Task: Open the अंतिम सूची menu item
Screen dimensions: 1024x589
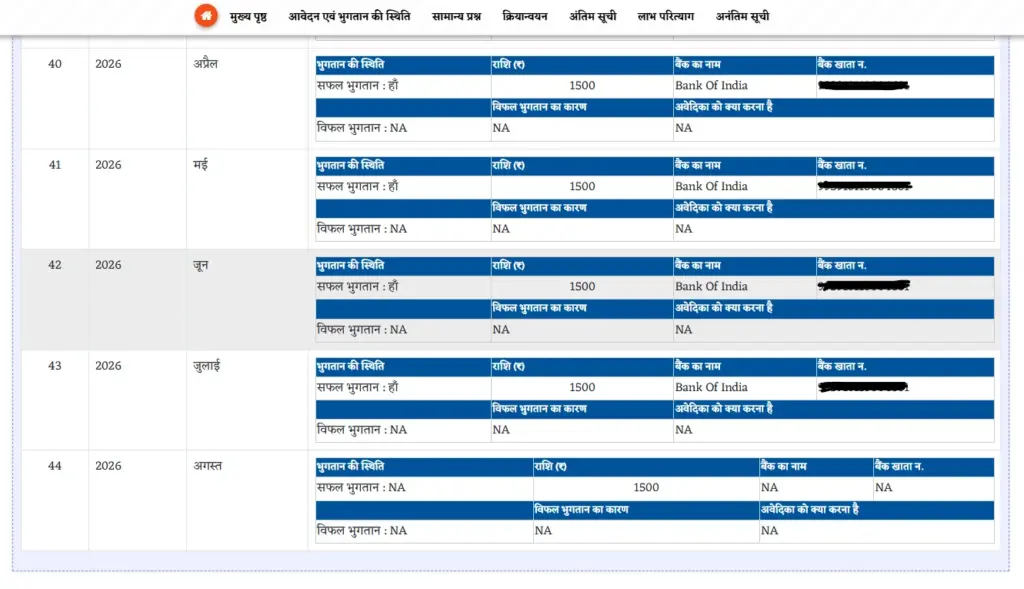Action: pyautogui.click(x=592, y=16)
